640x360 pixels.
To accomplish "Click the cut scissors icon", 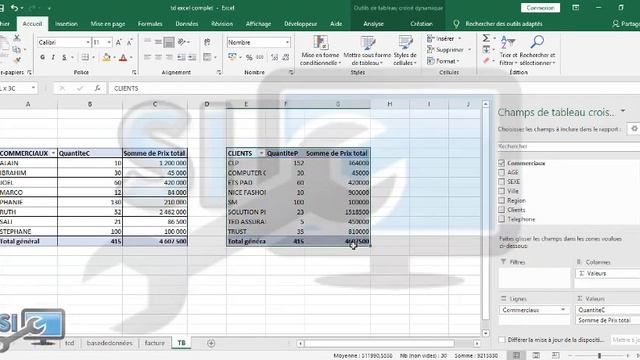I will point(17,38).
